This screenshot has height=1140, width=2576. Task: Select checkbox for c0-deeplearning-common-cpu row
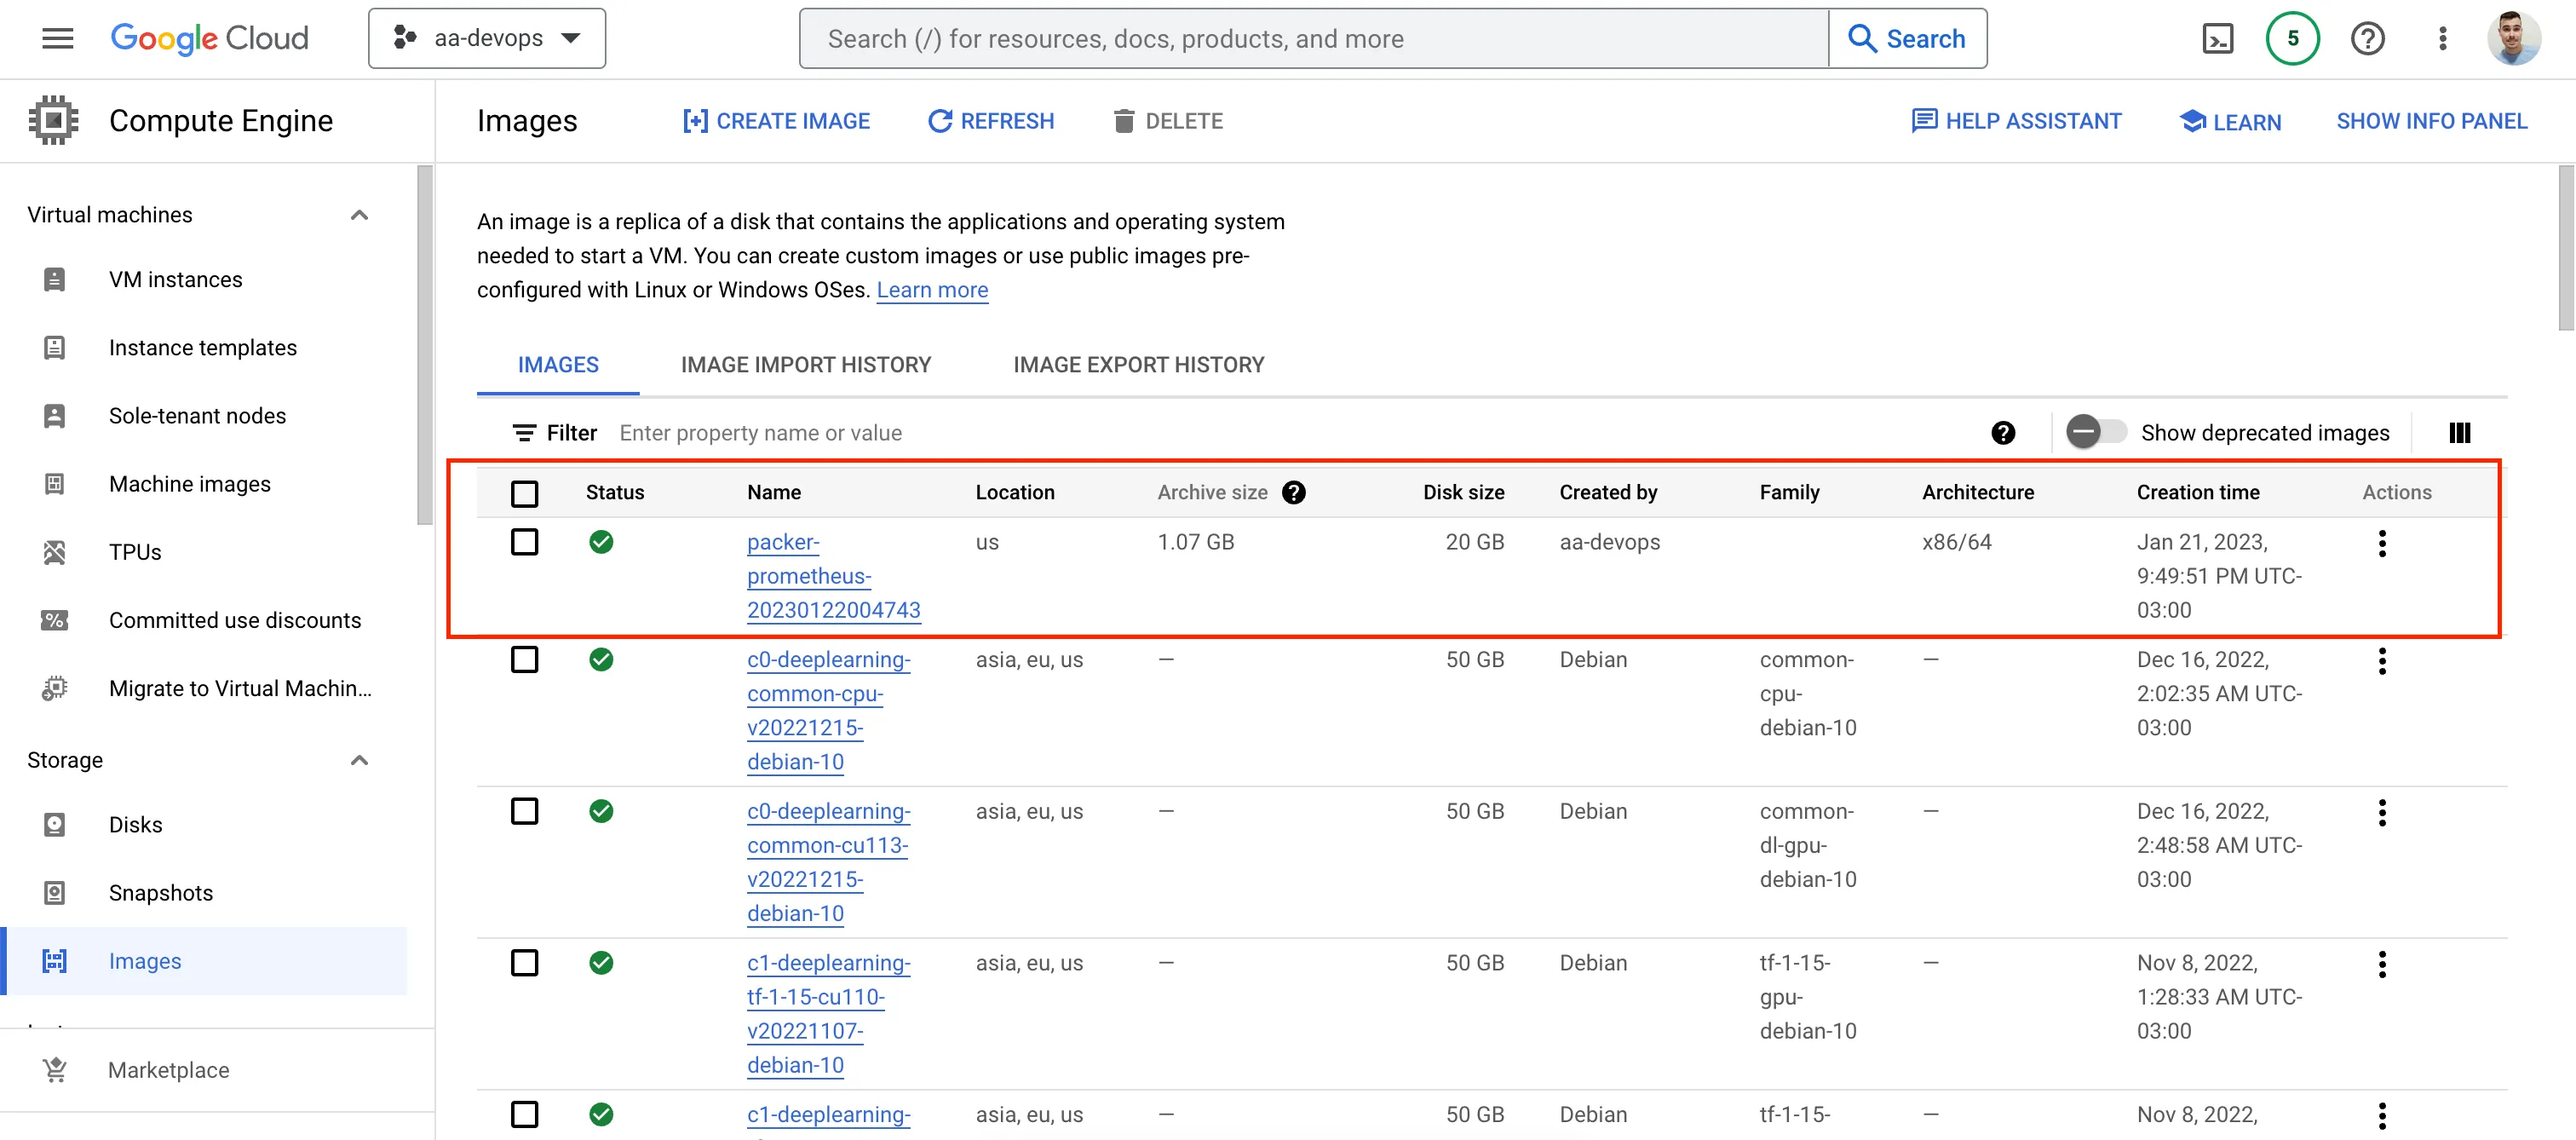[x=524, y=660]
